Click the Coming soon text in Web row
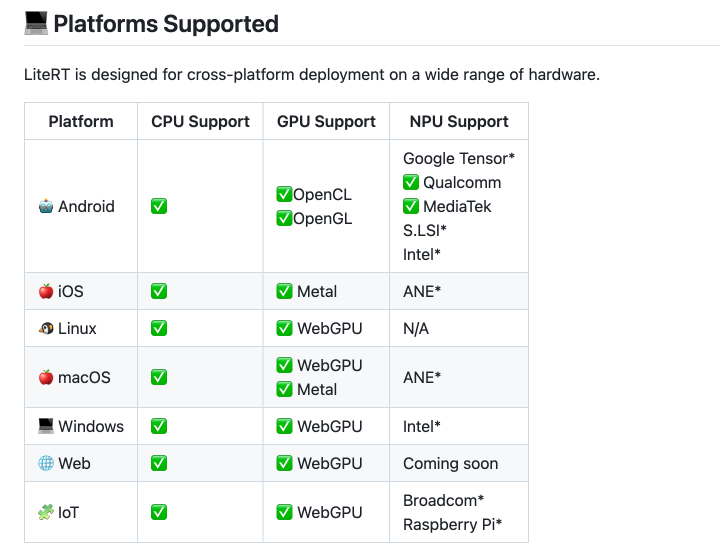This screenshot has width=720, height=558. pyautogui.click(x=450, y=464)
